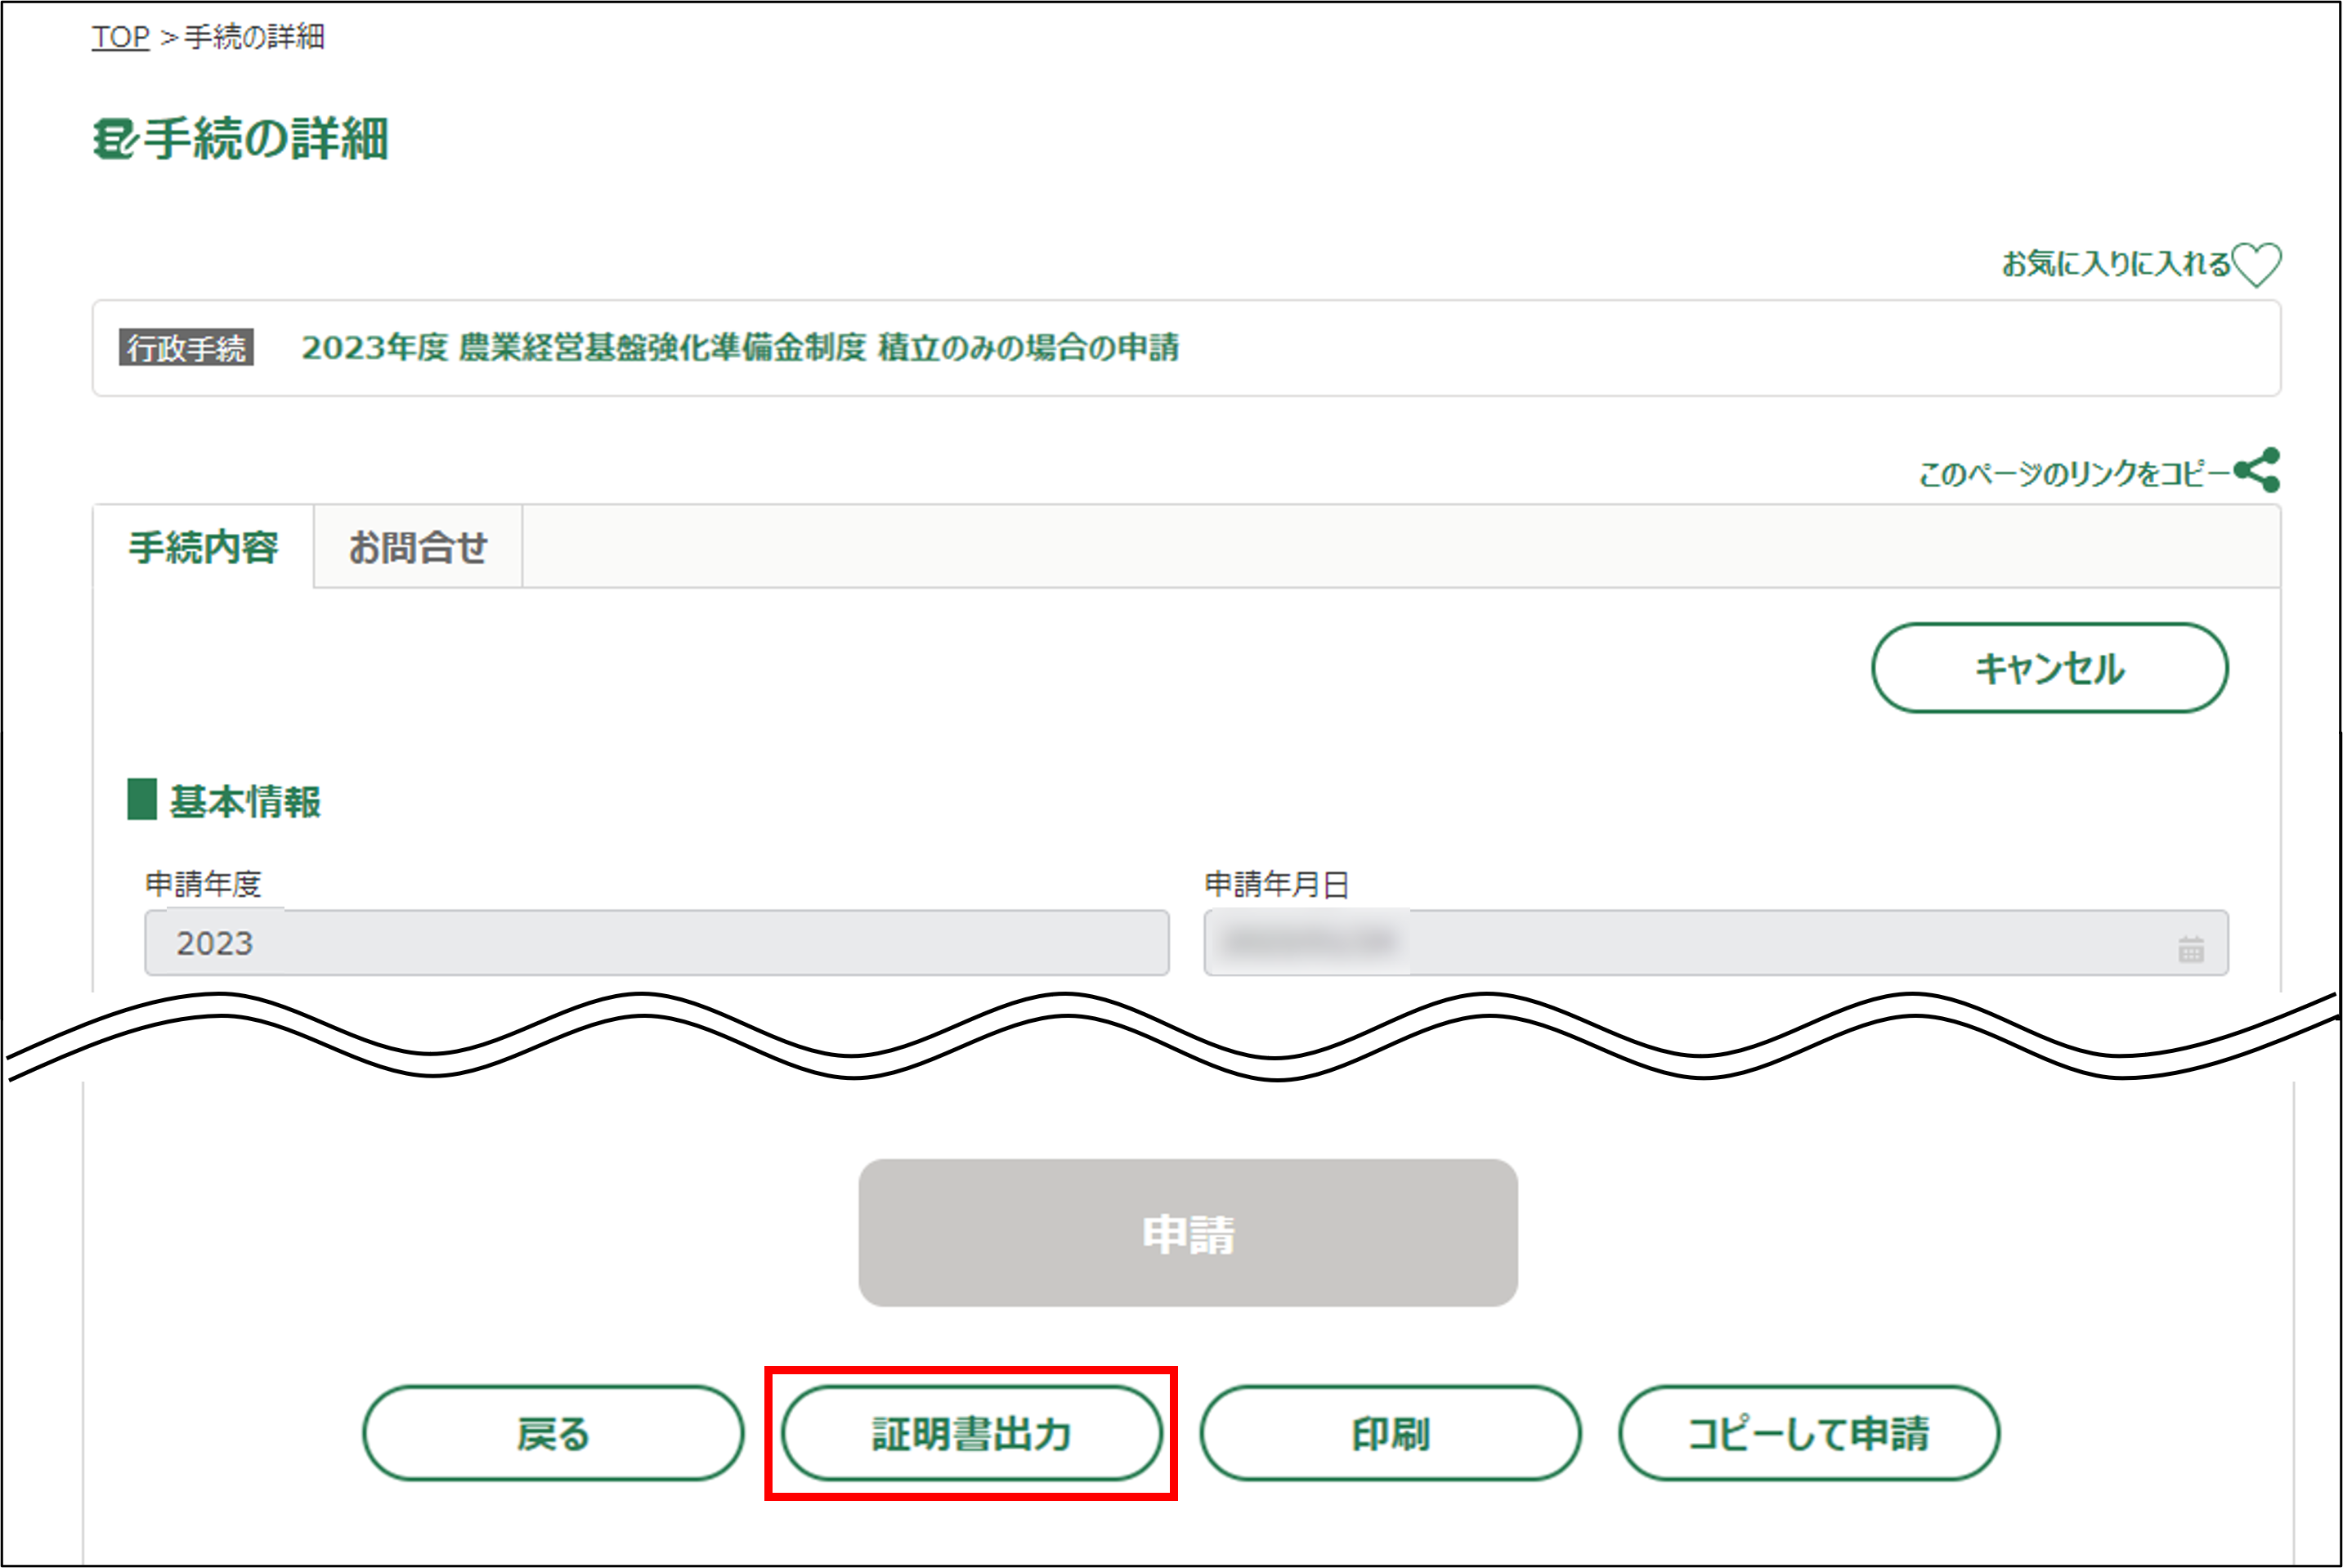Print using the 印刷 button
The width and height of the screenshot is (2343, 1568).
(x=1390, y=1433)
